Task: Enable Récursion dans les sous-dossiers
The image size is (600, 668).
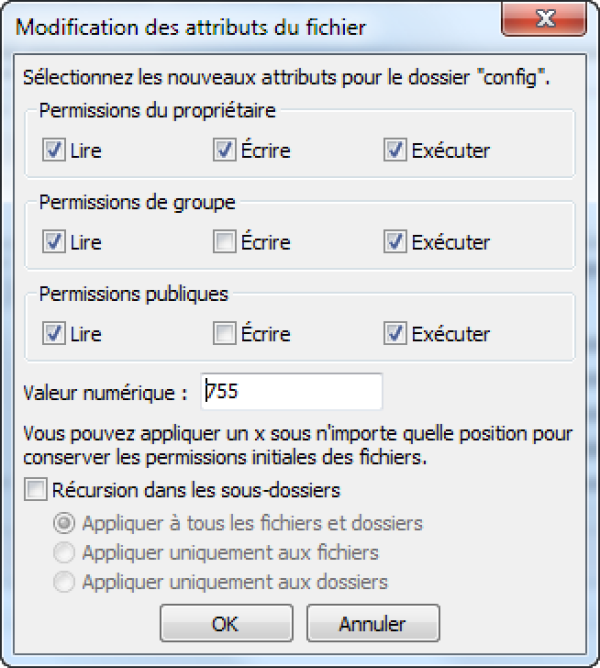Action: click(36, 490)
